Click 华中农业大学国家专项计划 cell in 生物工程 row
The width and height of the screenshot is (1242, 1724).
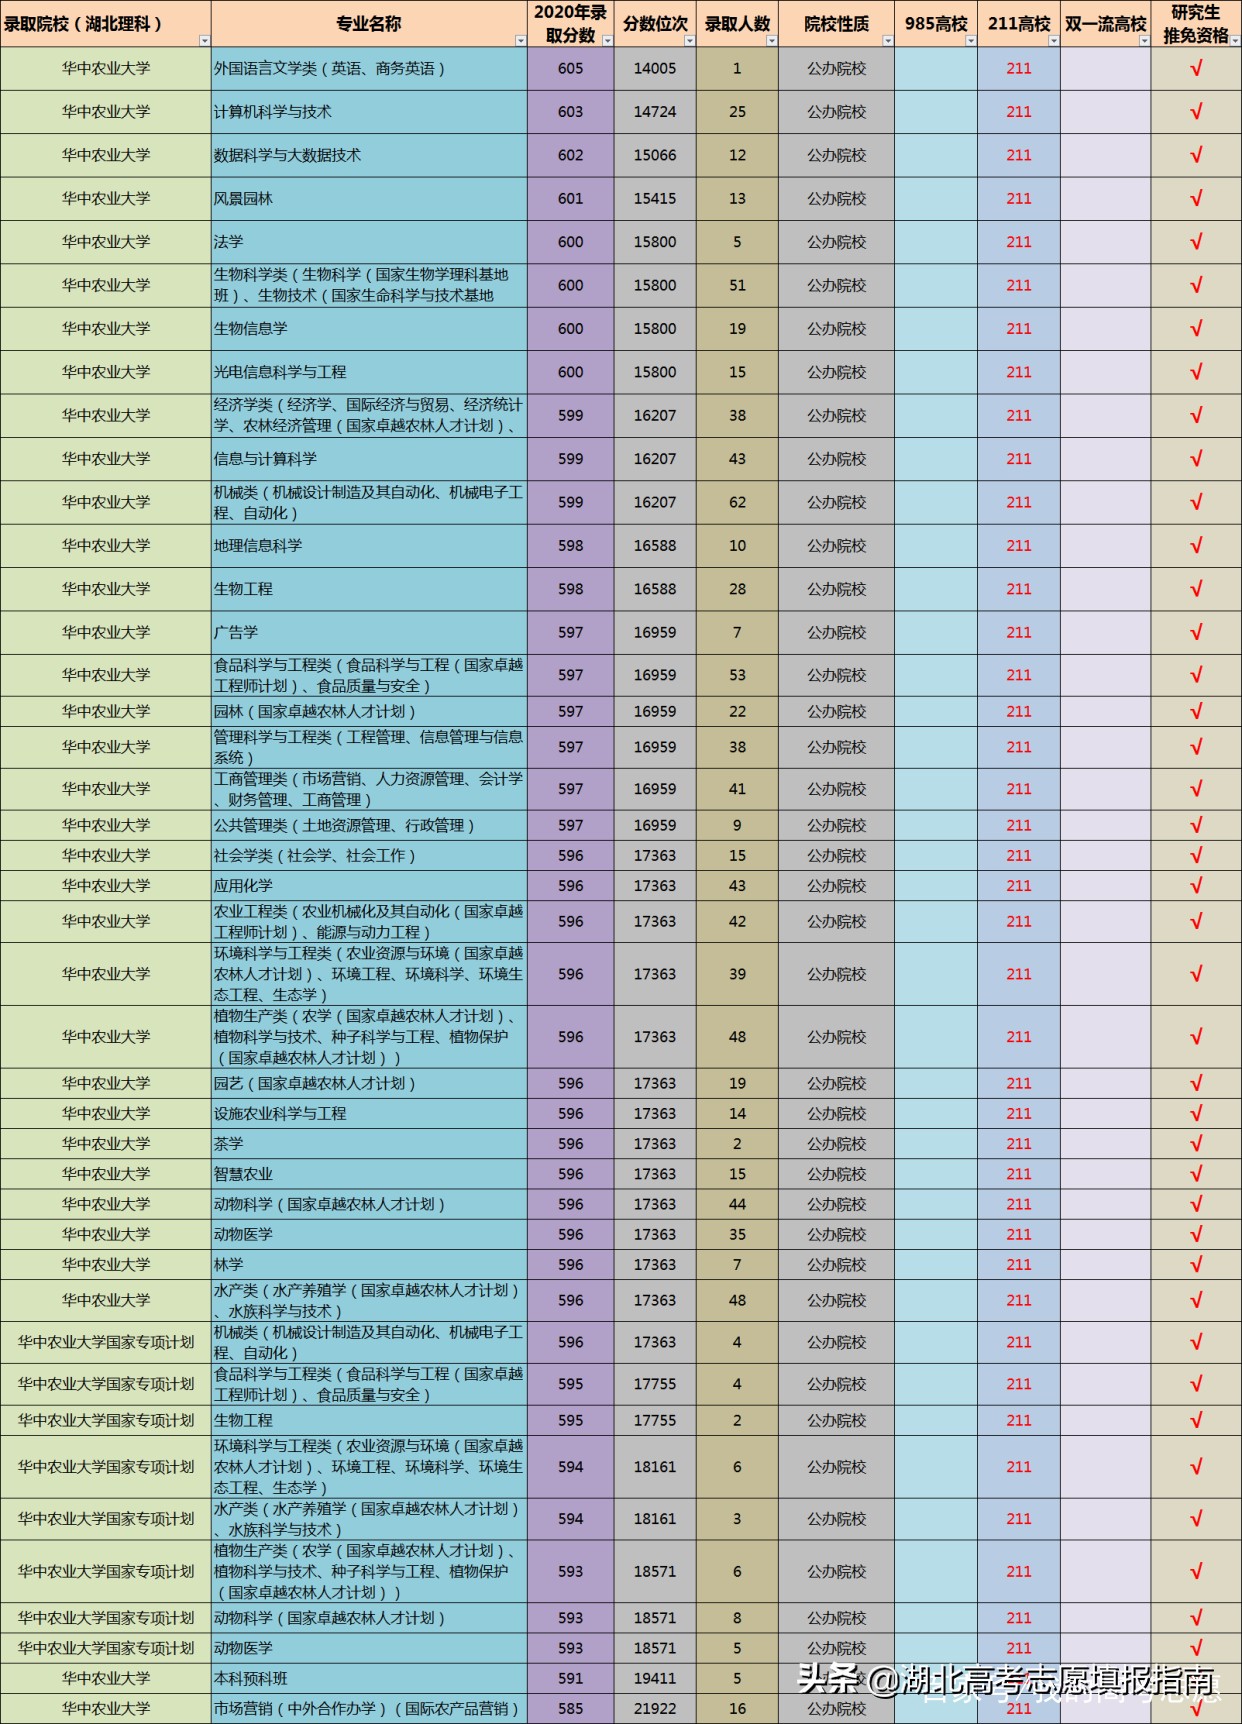tap(106, 1421)
